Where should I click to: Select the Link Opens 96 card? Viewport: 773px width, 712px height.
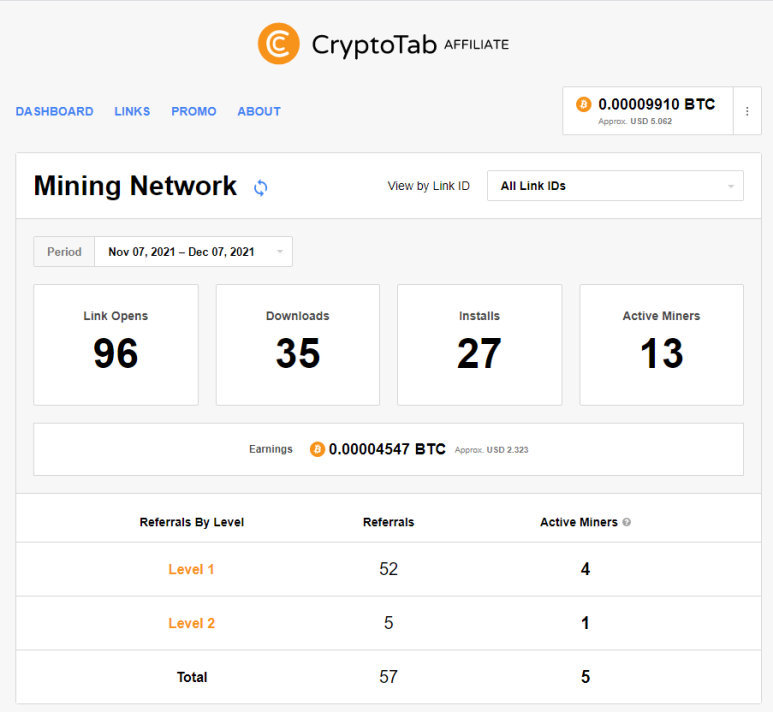116,345
